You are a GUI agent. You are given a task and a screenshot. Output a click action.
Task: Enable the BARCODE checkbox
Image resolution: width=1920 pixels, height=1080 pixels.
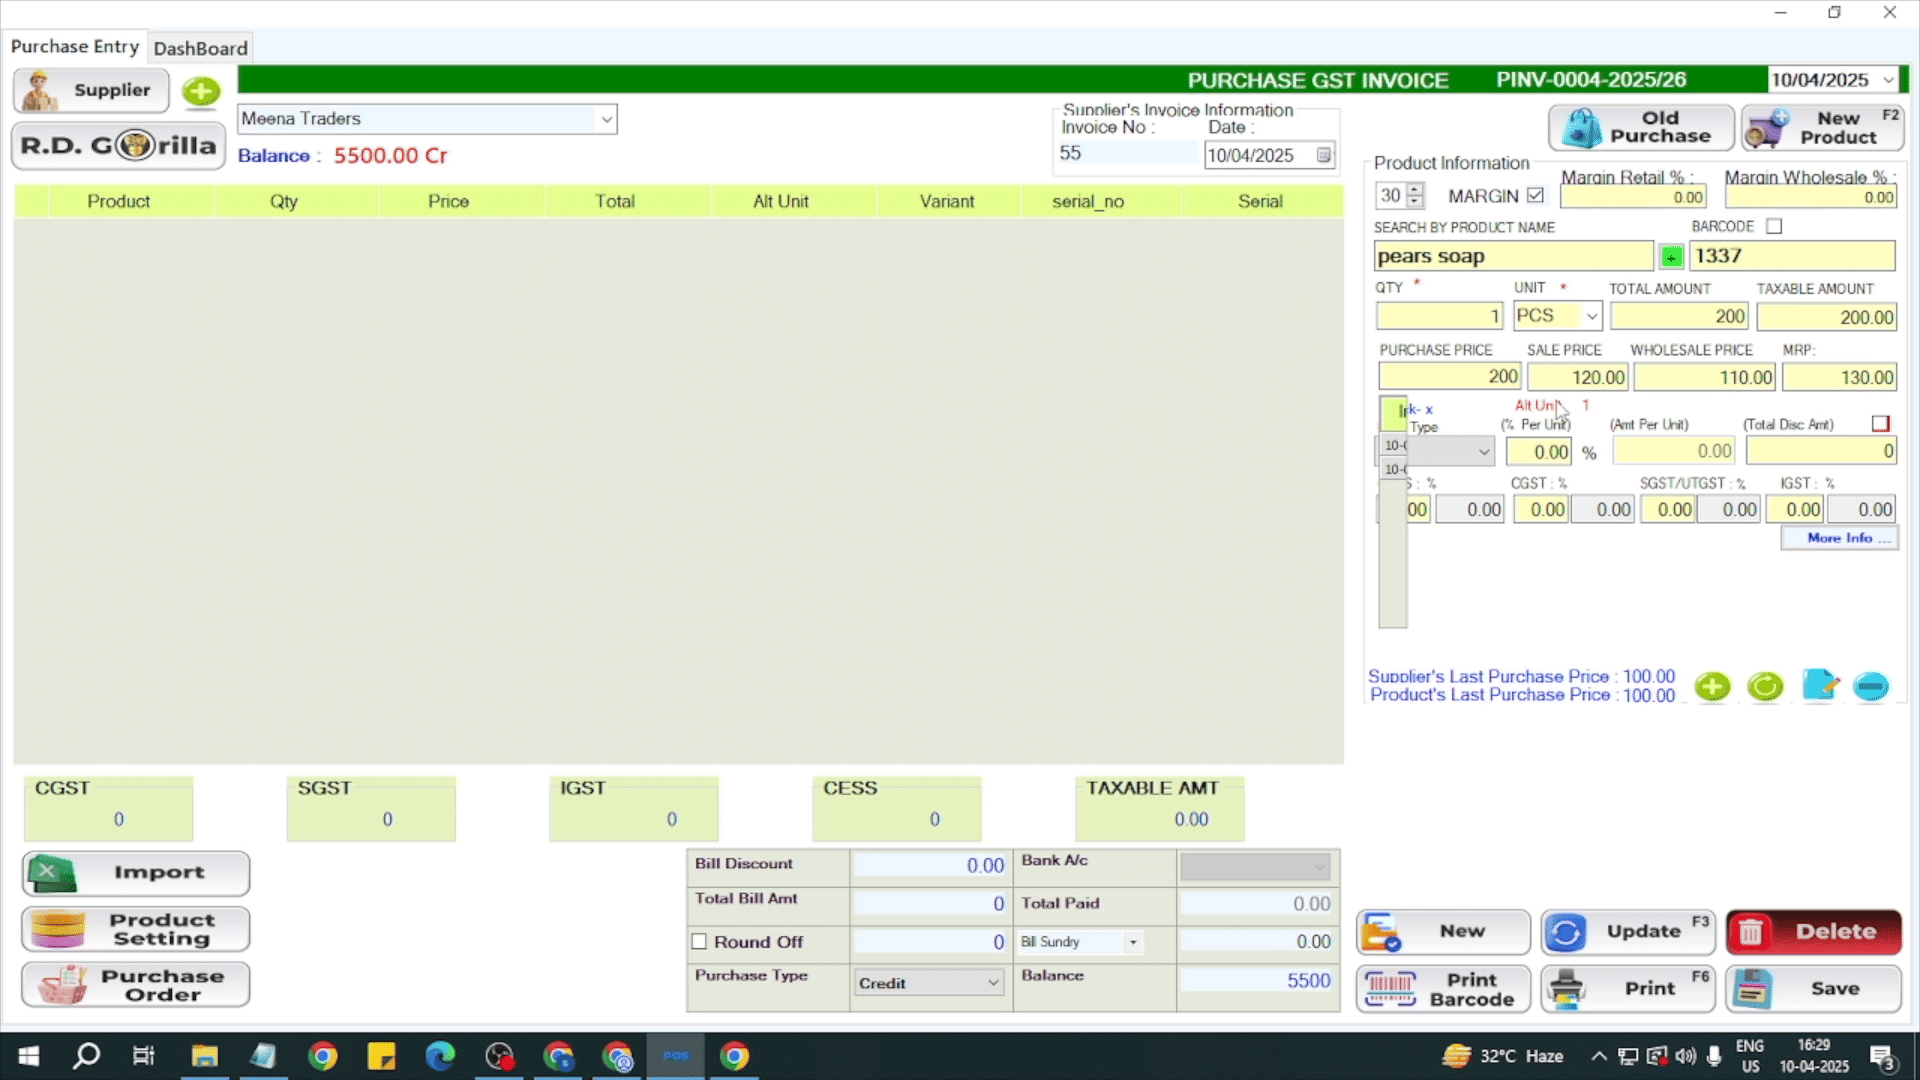point(1774,227)
